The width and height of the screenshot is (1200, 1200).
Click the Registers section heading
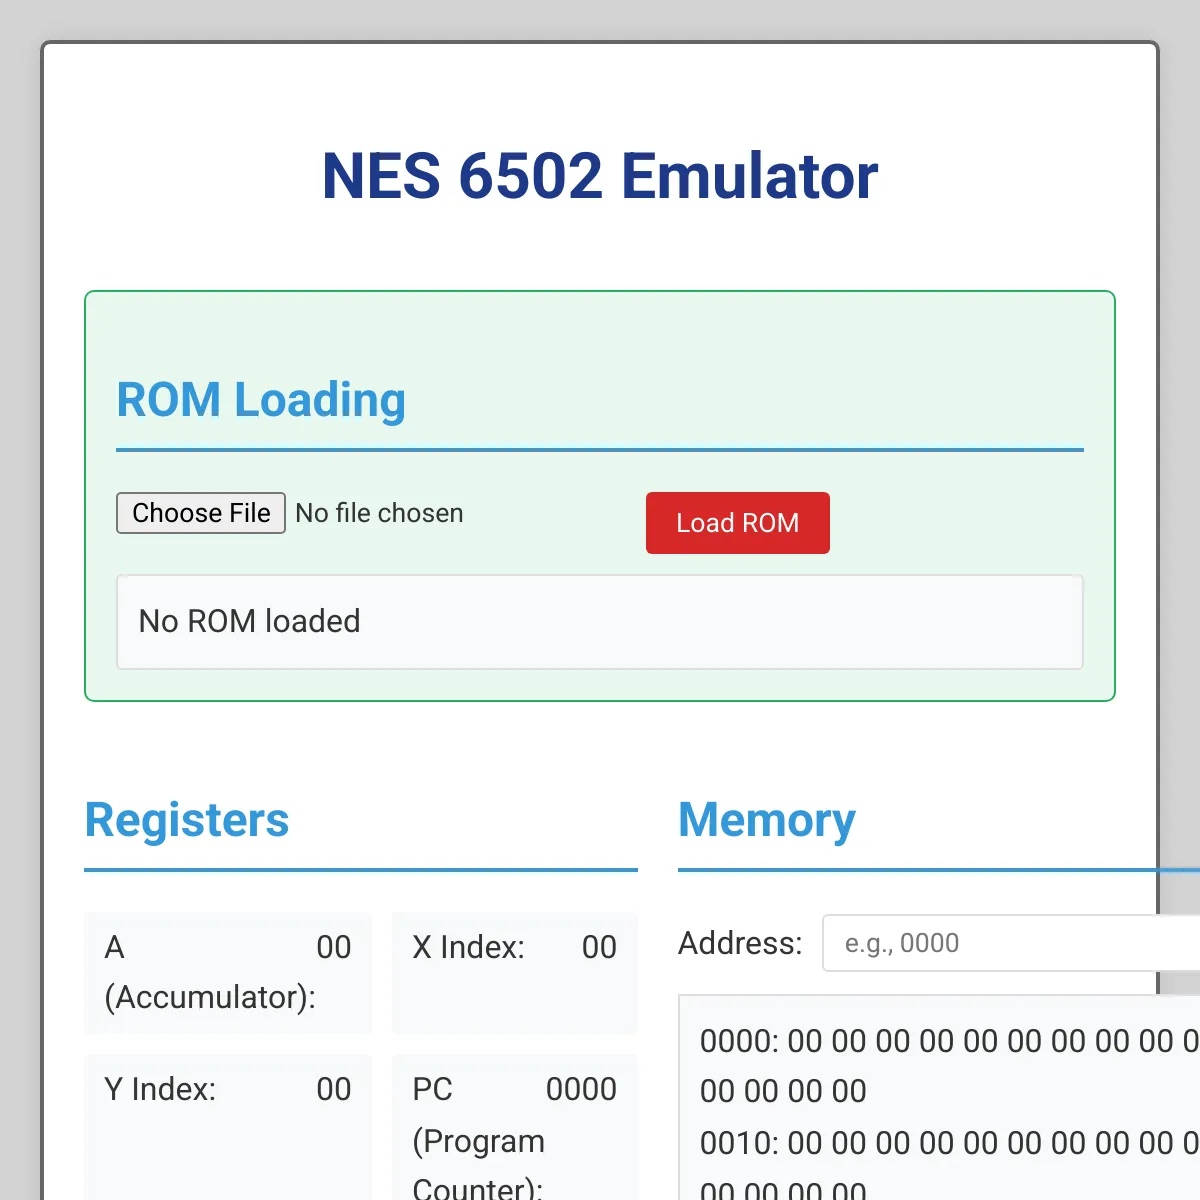click(x=187, y=820)
